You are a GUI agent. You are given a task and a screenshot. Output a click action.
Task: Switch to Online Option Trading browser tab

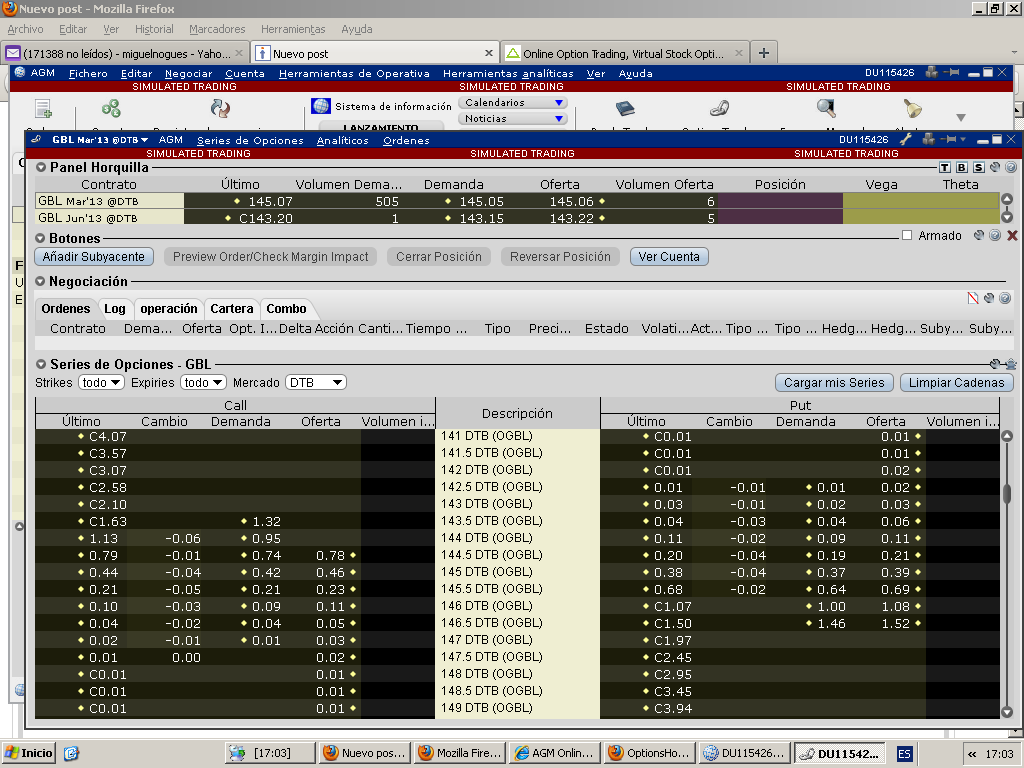[x=624, y=54]
